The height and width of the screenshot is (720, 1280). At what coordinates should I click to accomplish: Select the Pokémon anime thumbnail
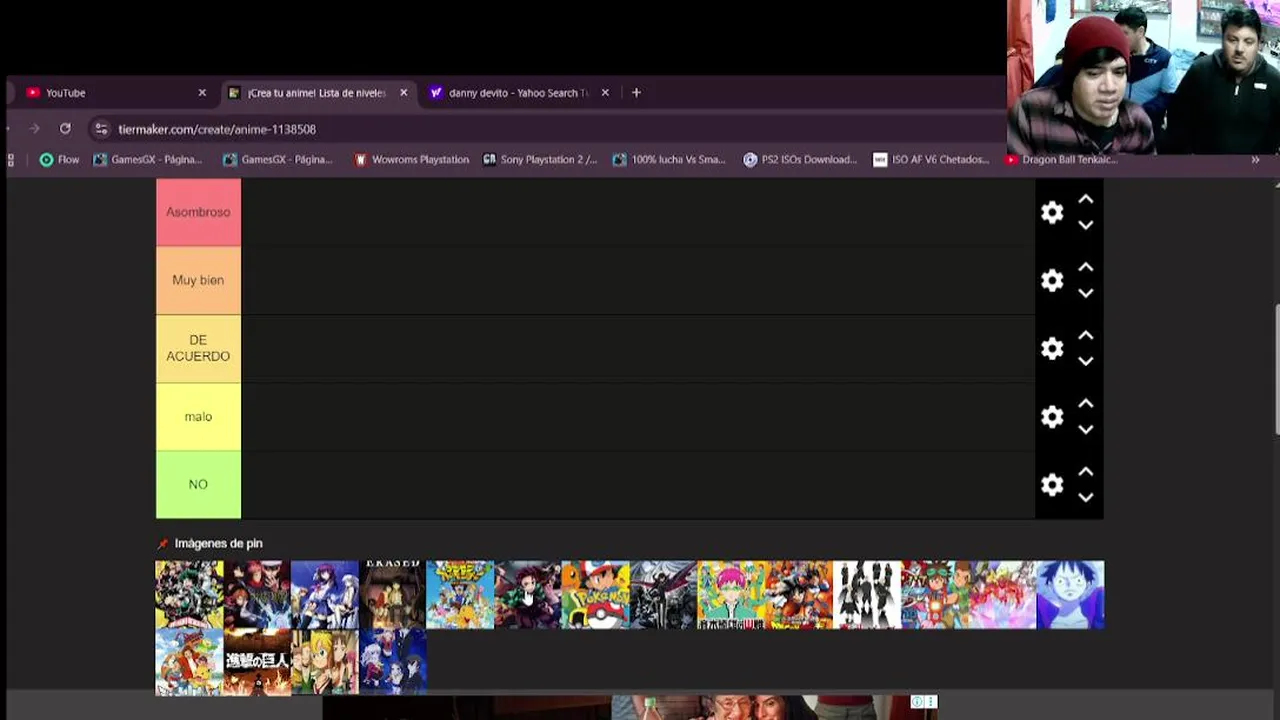[x=596, y=594]
